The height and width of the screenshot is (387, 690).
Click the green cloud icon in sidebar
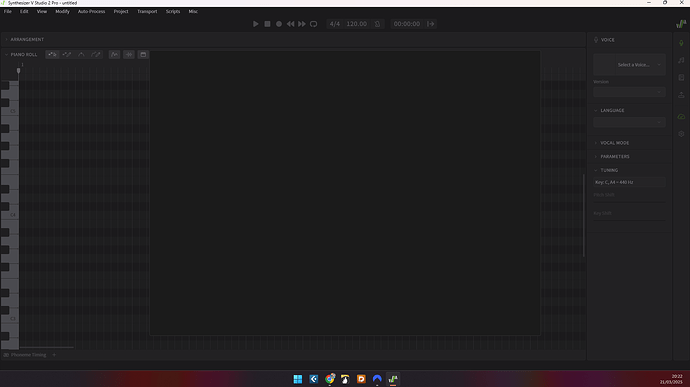(681, 117)
